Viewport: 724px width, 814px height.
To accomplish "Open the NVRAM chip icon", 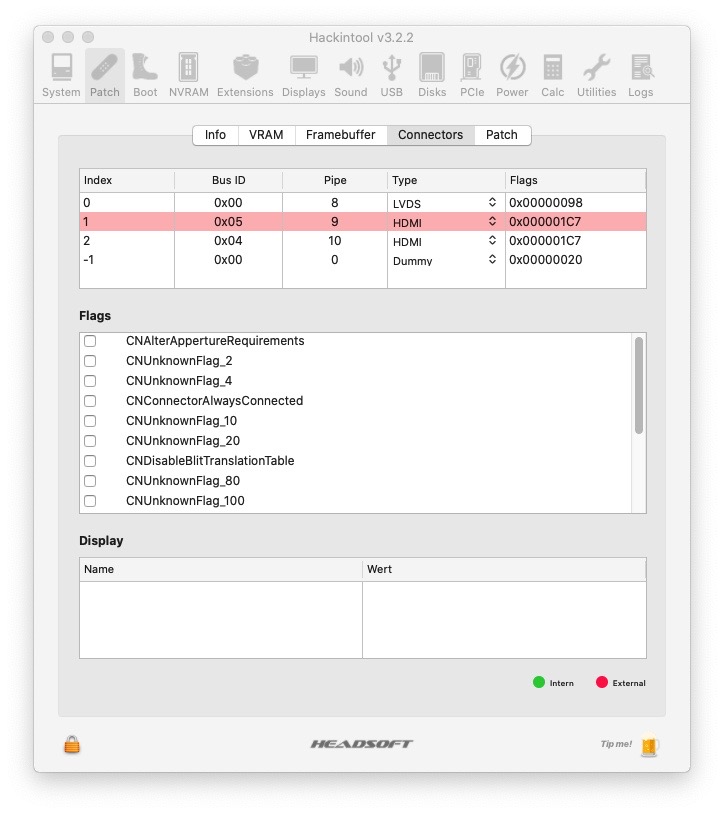I will (188, 67).
